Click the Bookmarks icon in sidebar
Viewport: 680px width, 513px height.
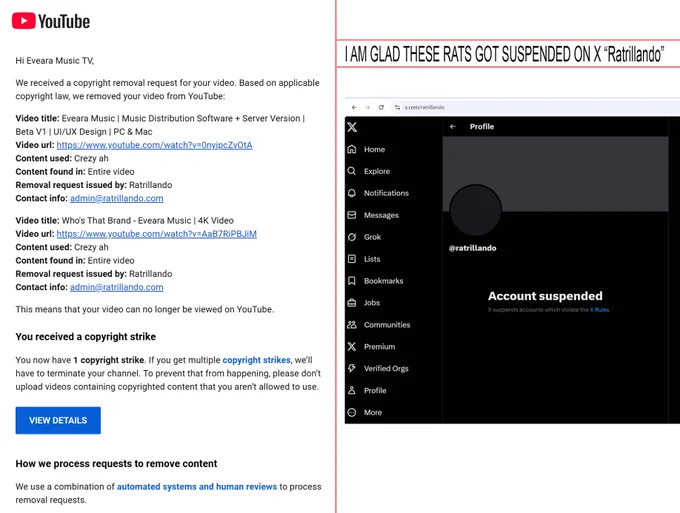352,281
